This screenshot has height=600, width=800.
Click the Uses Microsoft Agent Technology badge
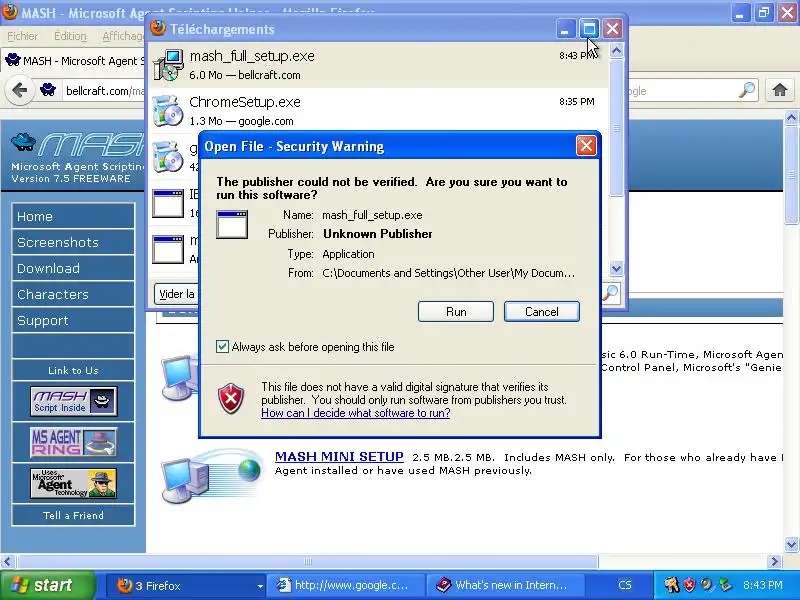tap(73, 483)
